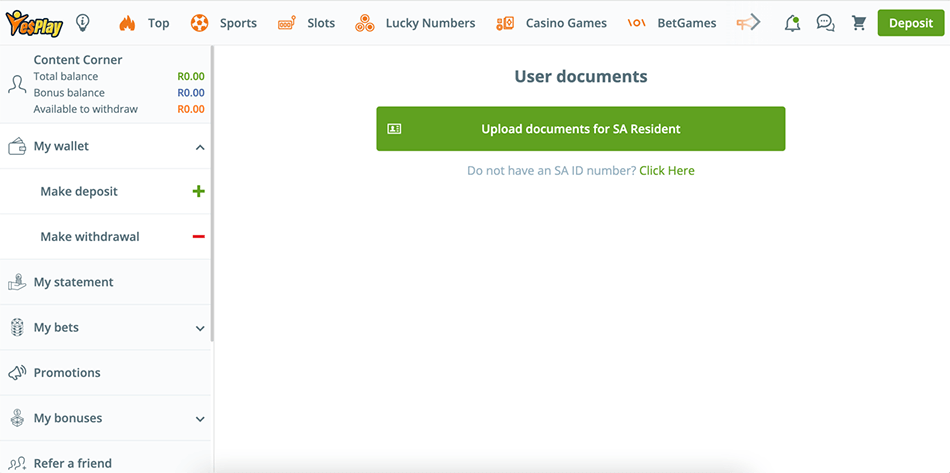
Task: Open the Slots menu item
Action: point(321,24)
